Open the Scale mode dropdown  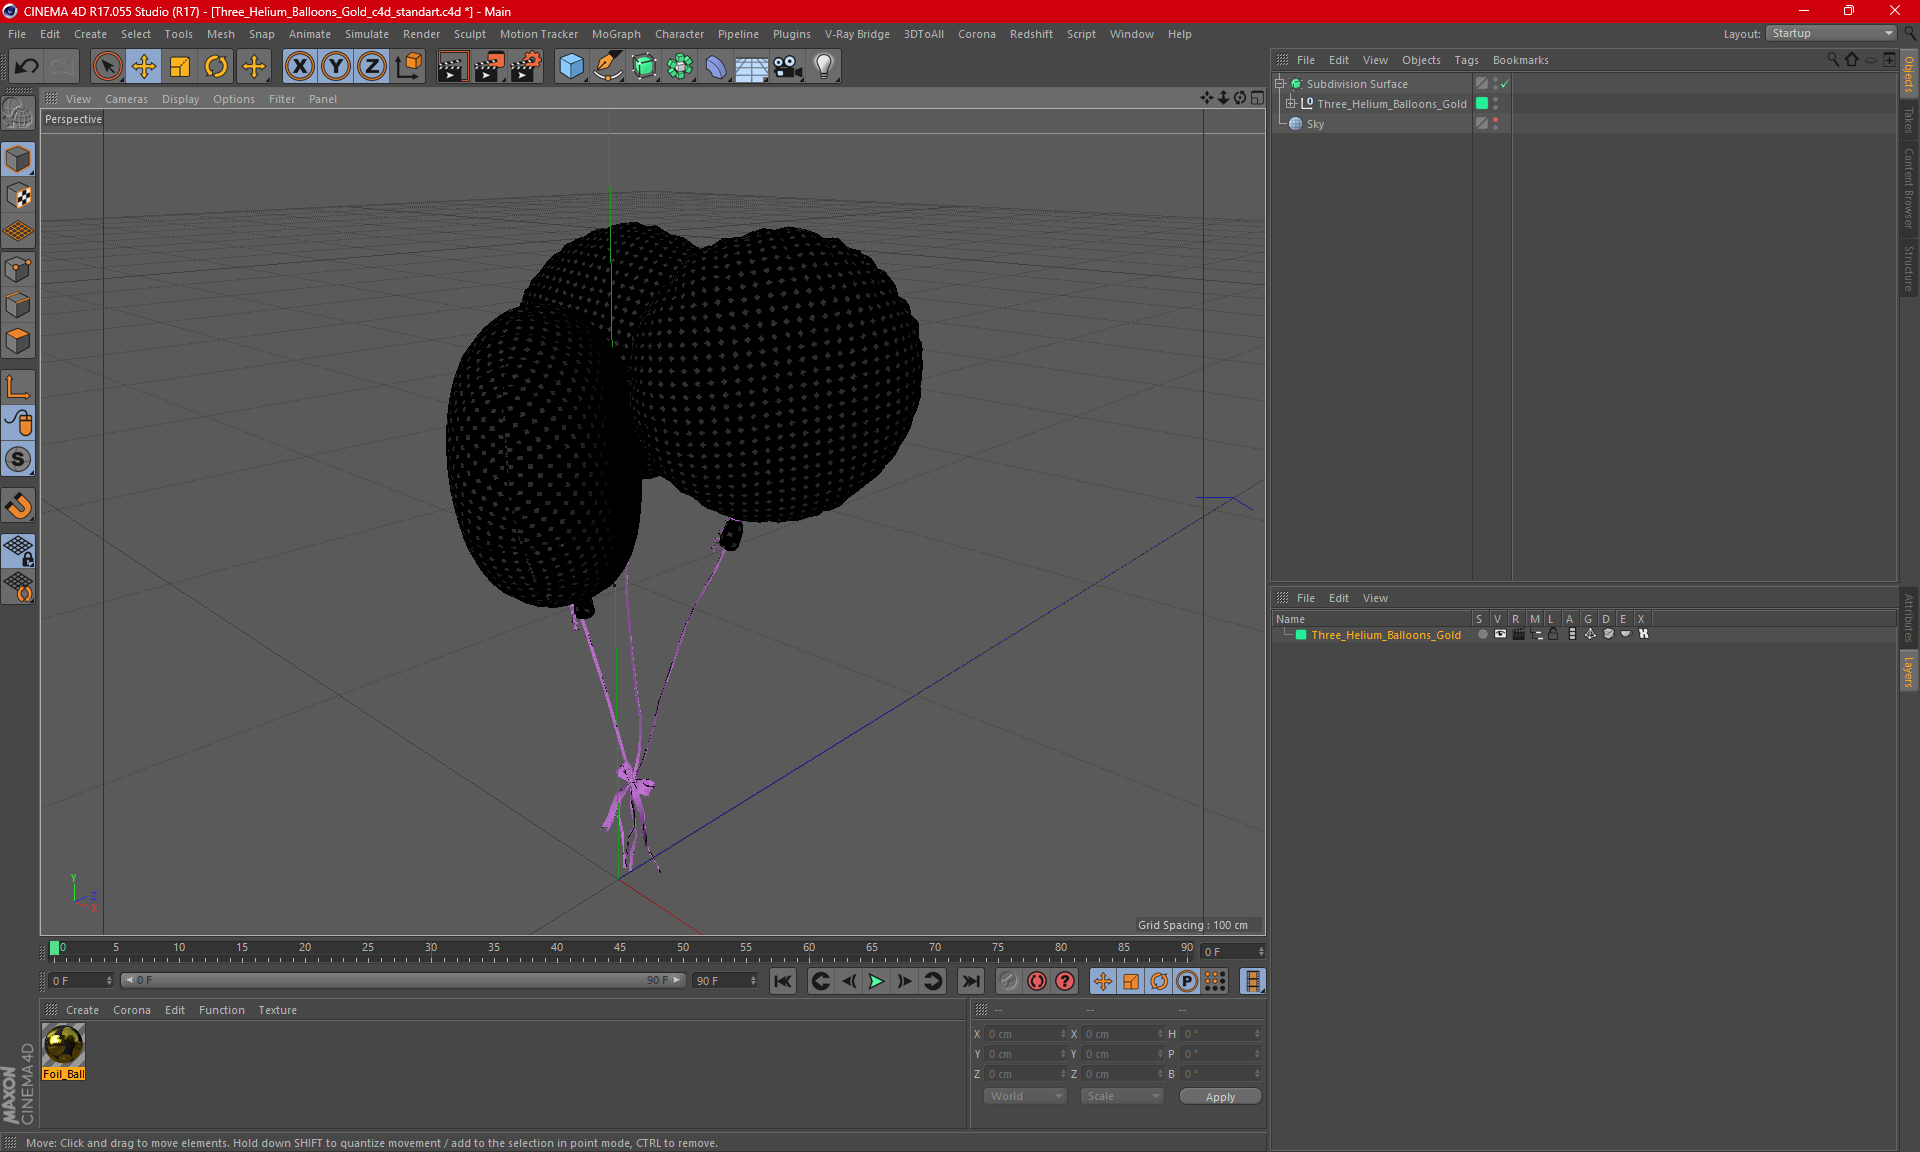[x=1122, y=1096]
